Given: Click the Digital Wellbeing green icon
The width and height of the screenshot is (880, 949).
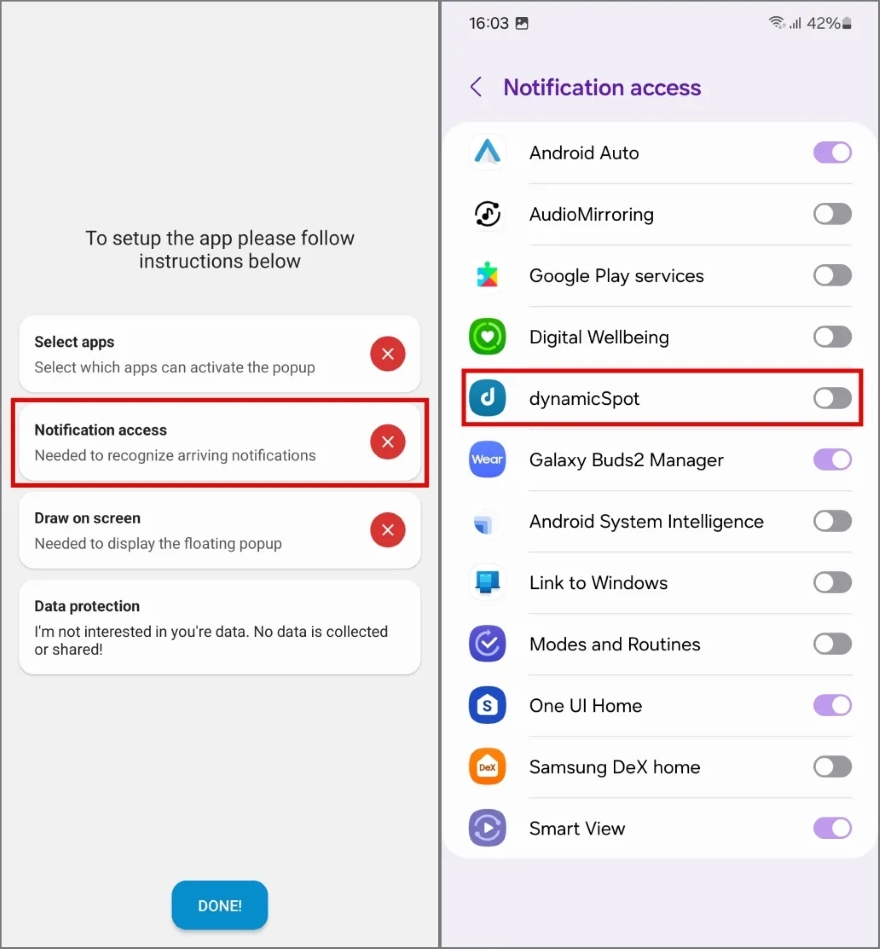Looking at the screenshot, I should [x=487, y=337].
